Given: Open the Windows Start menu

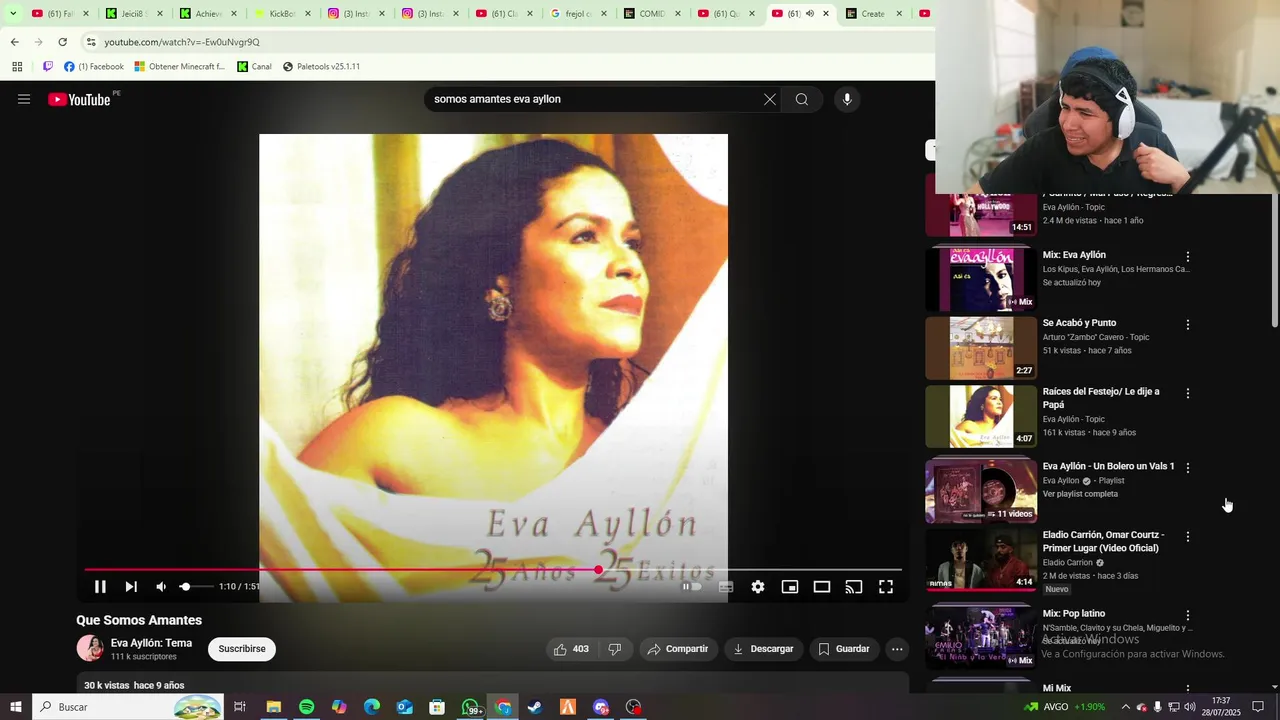Looking at the screenshot, I should click(15, 707).
